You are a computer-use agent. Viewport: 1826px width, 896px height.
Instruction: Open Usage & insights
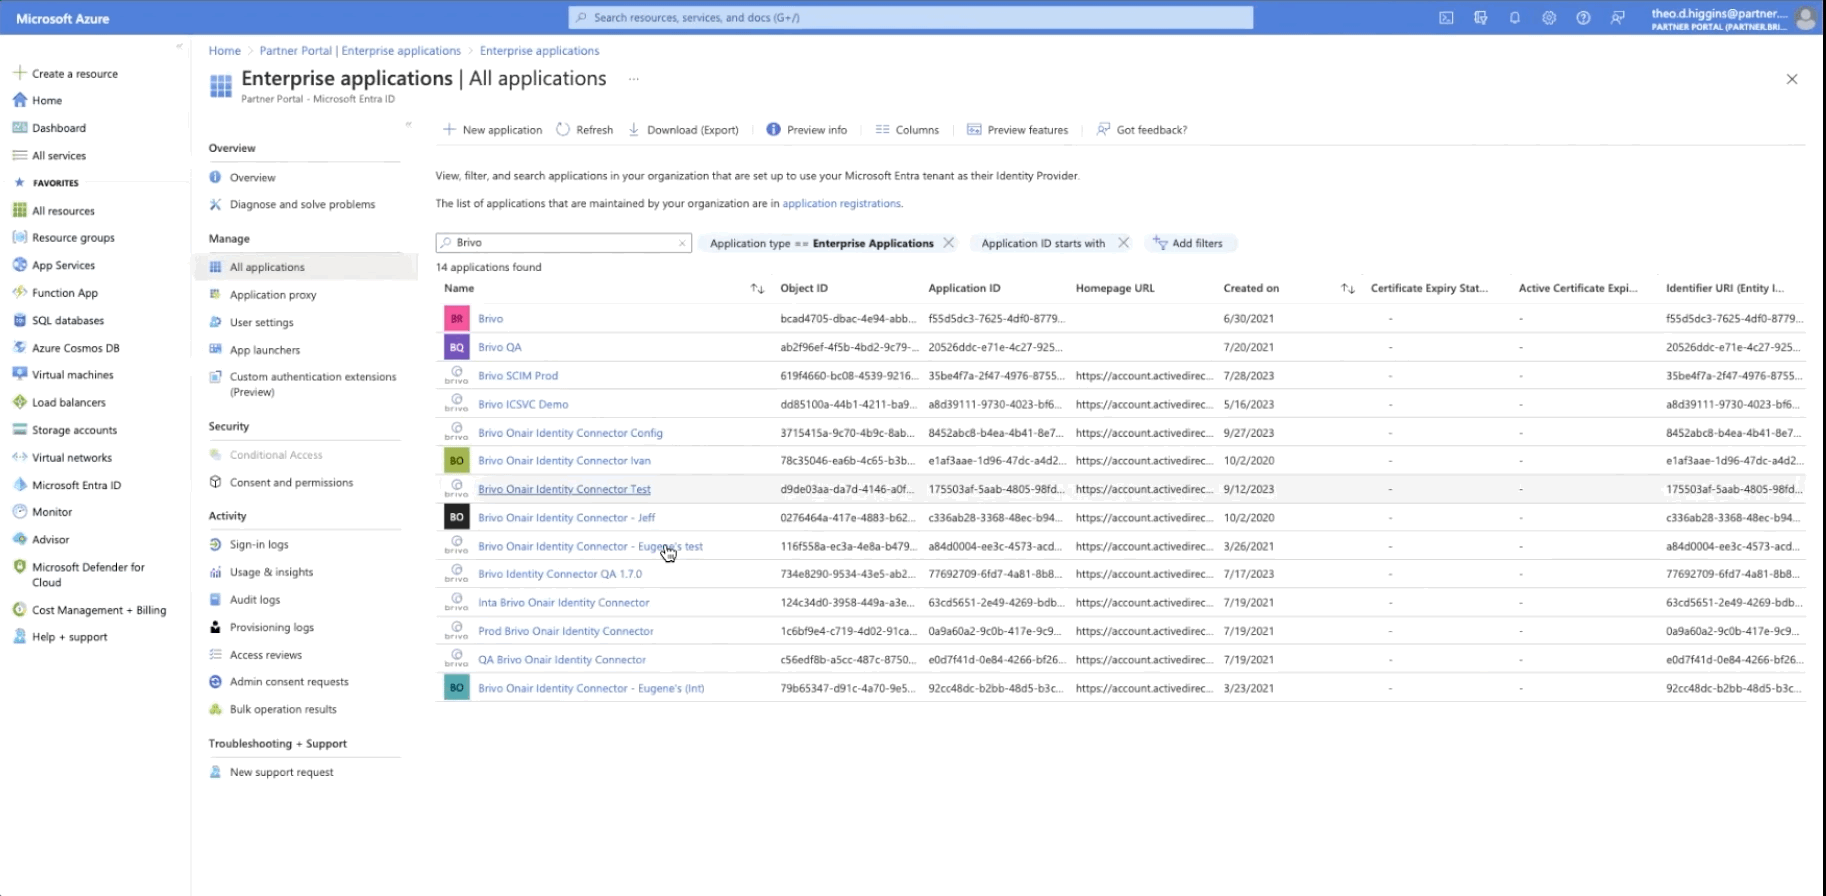[x=271, y=572]
